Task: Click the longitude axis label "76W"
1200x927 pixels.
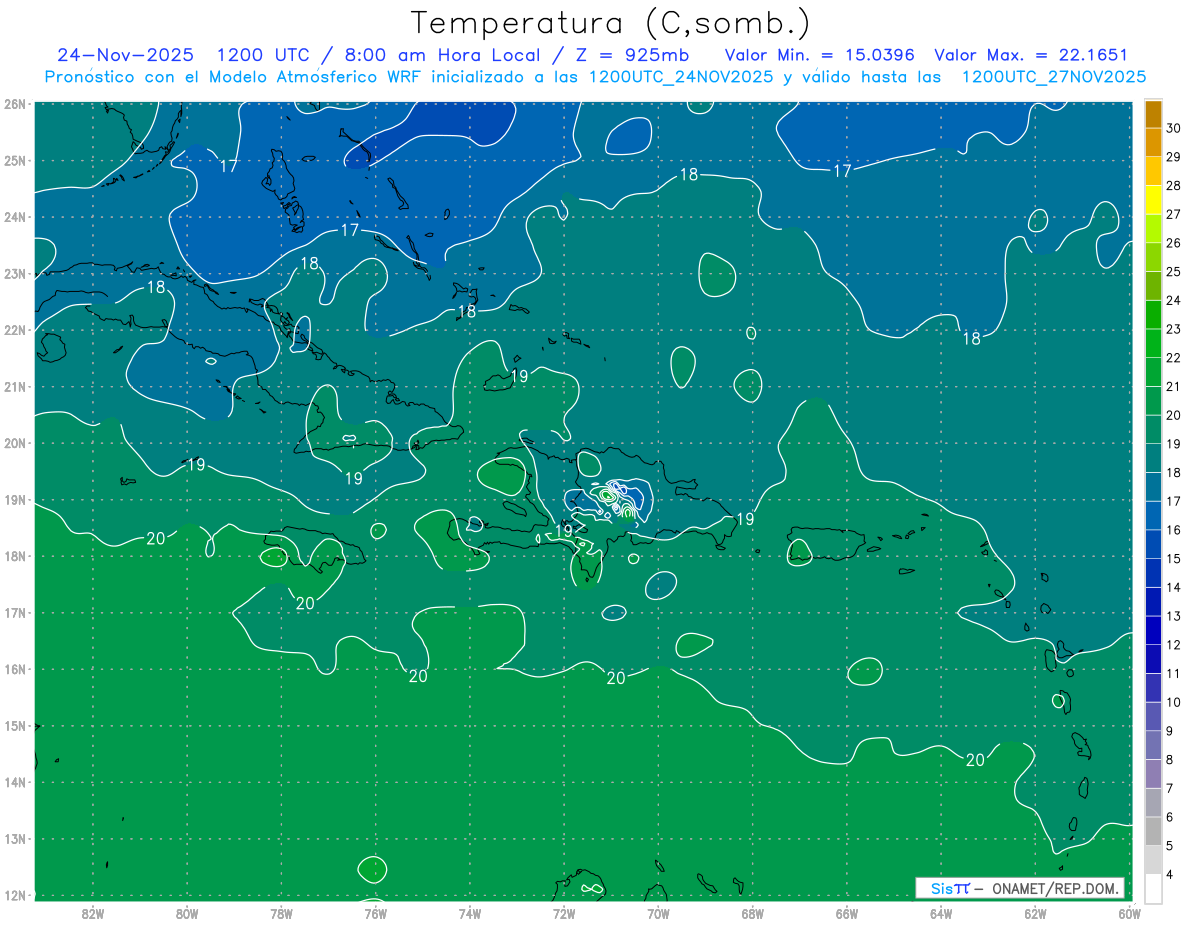Action: tap(376, 913)
